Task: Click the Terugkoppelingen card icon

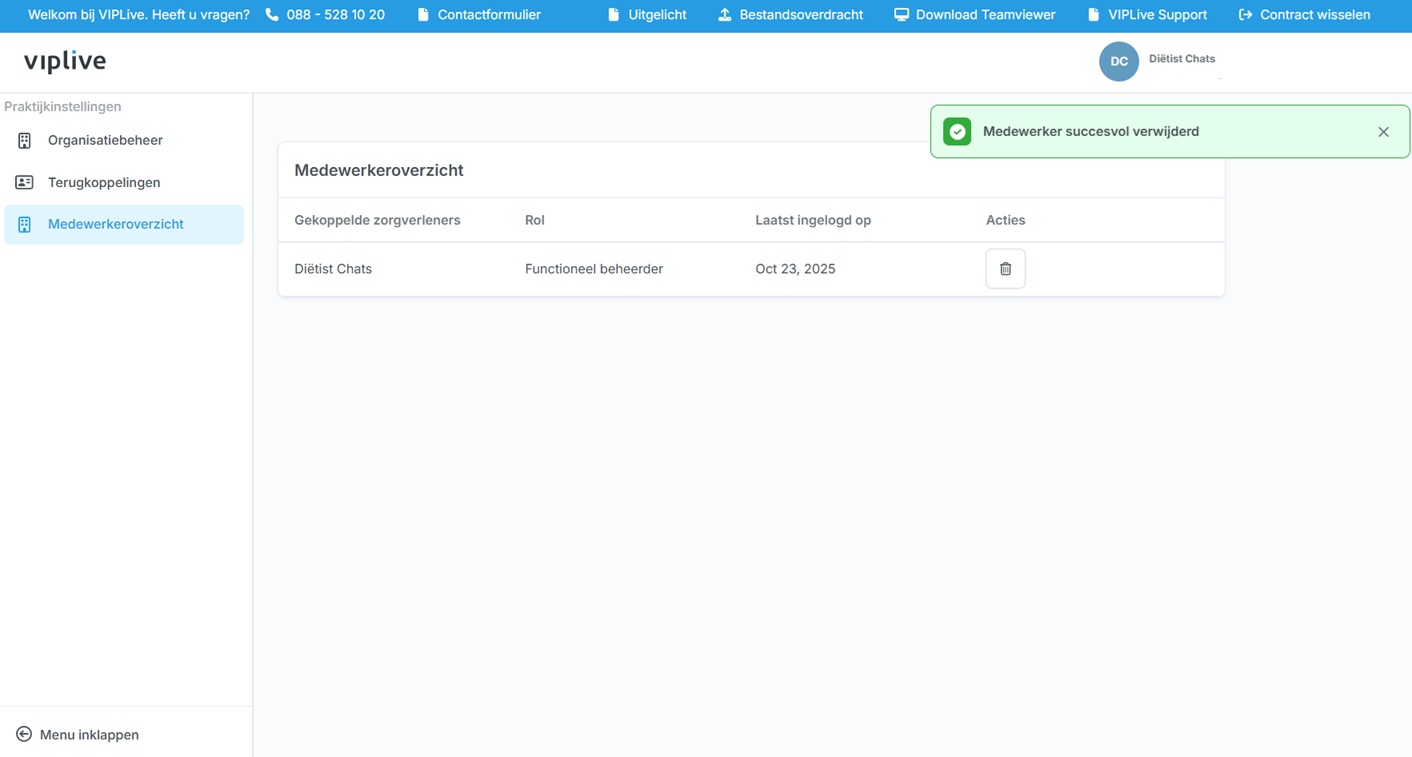Action: (x=24, y=182)
